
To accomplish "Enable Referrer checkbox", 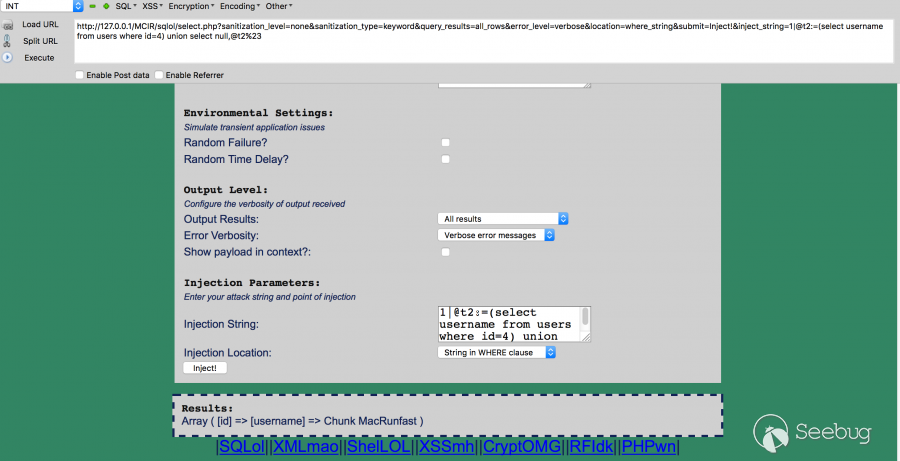I will tap(159, 75).
